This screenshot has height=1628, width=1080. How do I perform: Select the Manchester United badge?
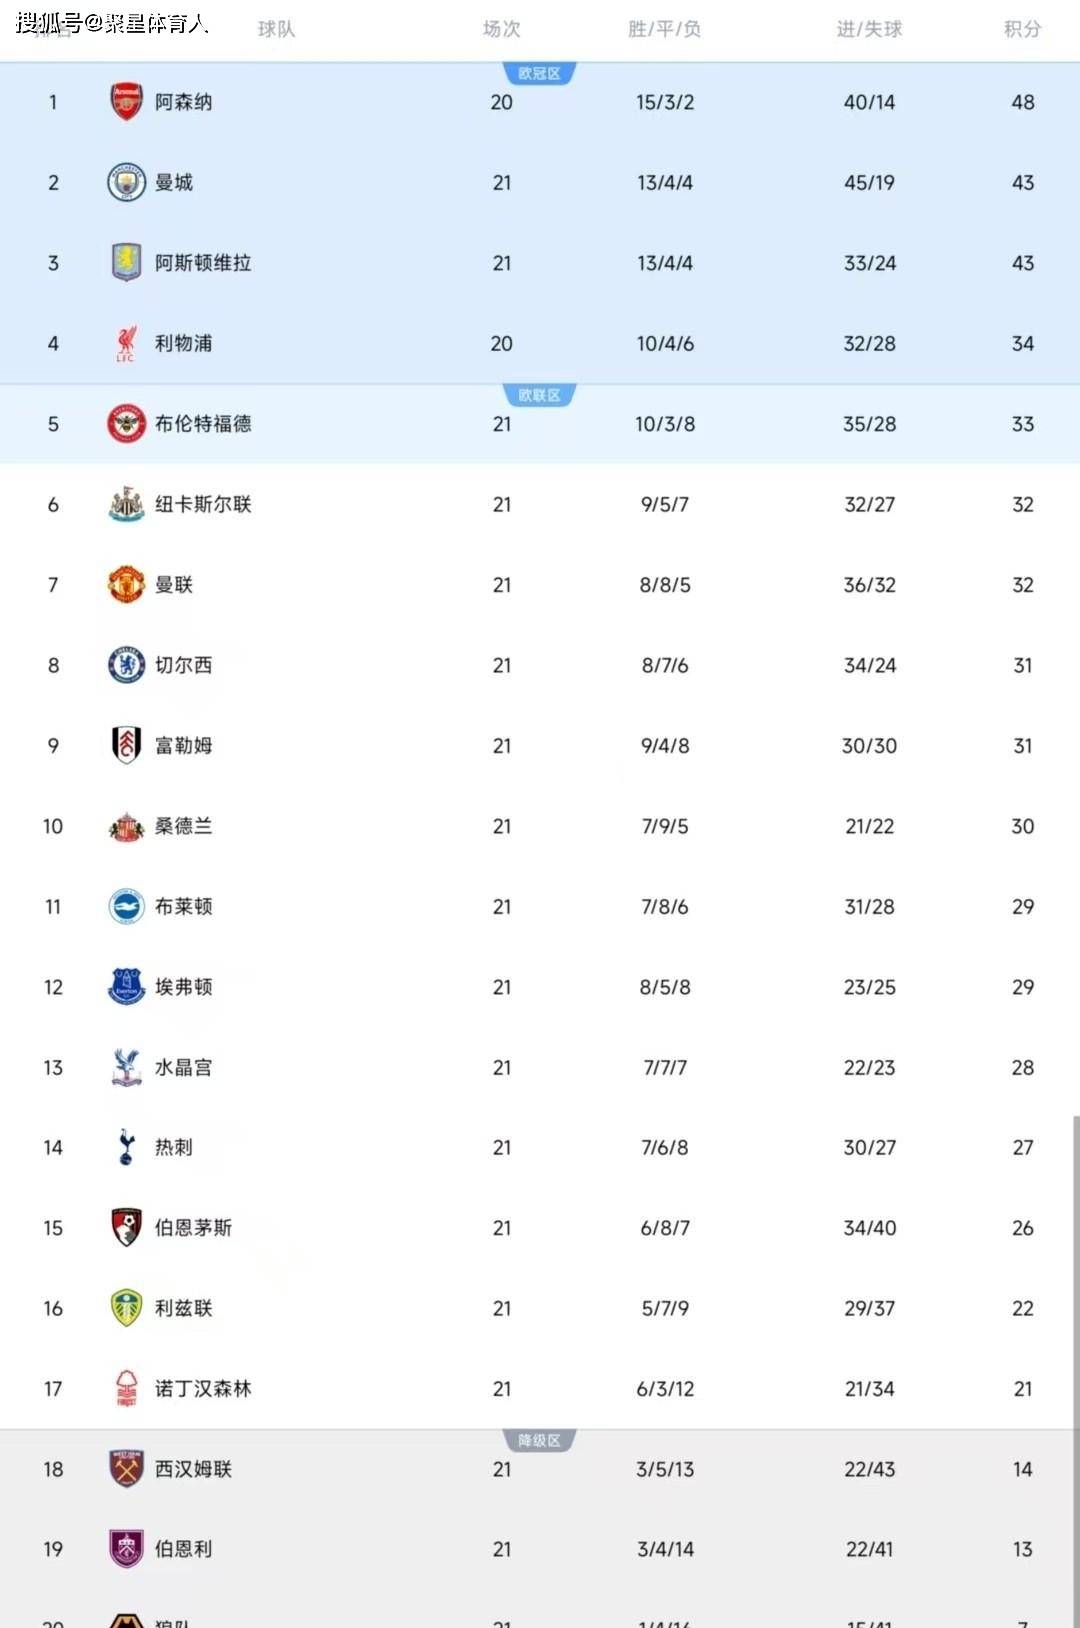coord(126,585)
